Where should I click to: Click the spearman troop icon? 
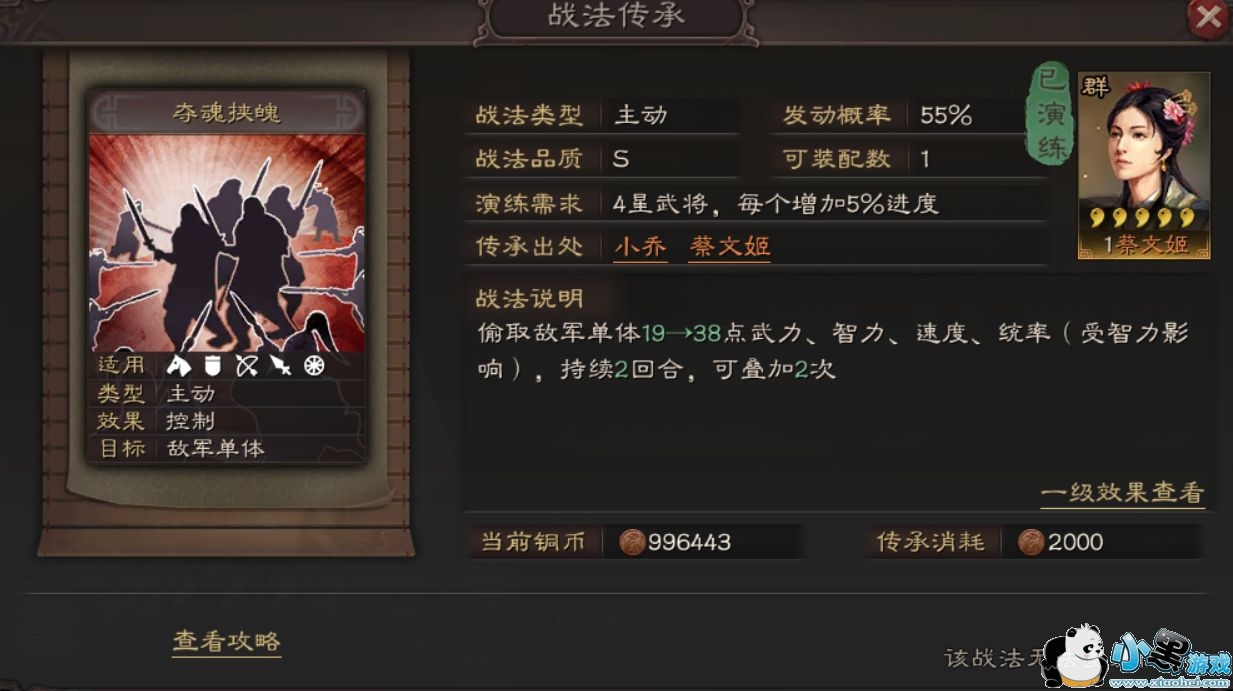[280, 366]
